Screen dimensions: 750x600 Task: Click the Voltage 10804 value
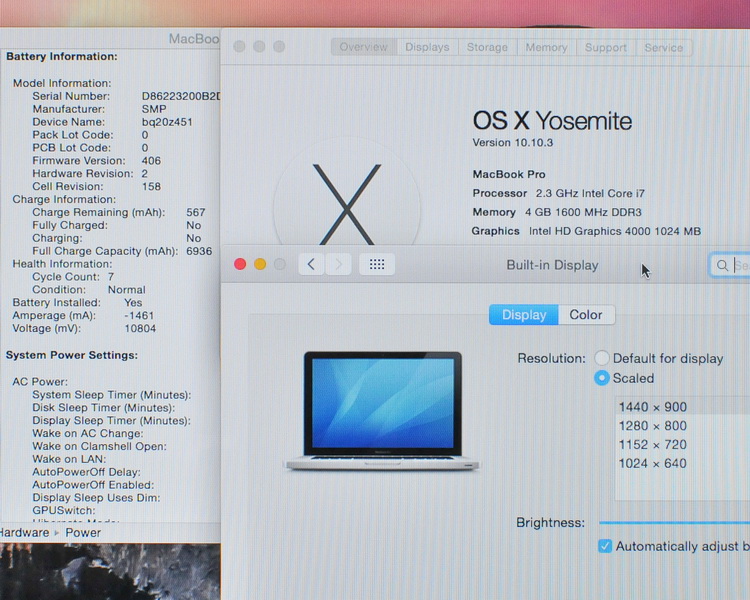tap(140, 329)
